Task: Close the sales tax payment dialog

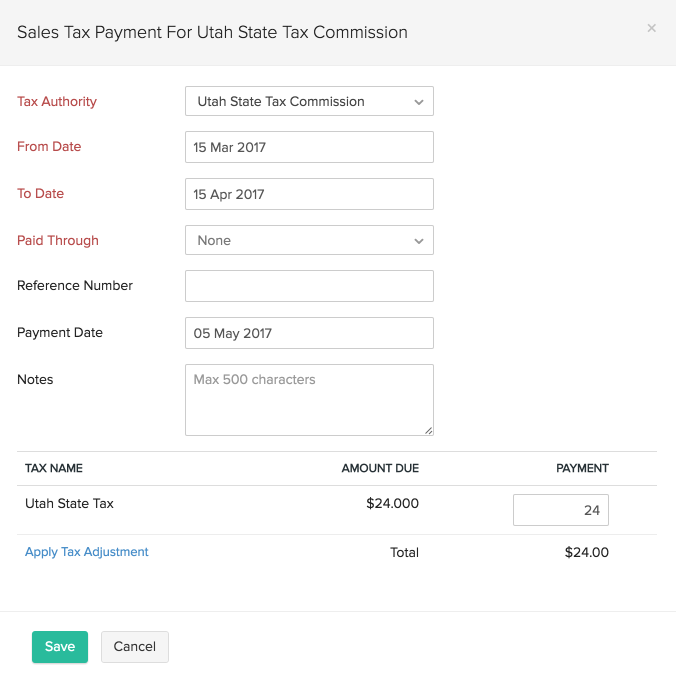Action: tap(652, 29)
